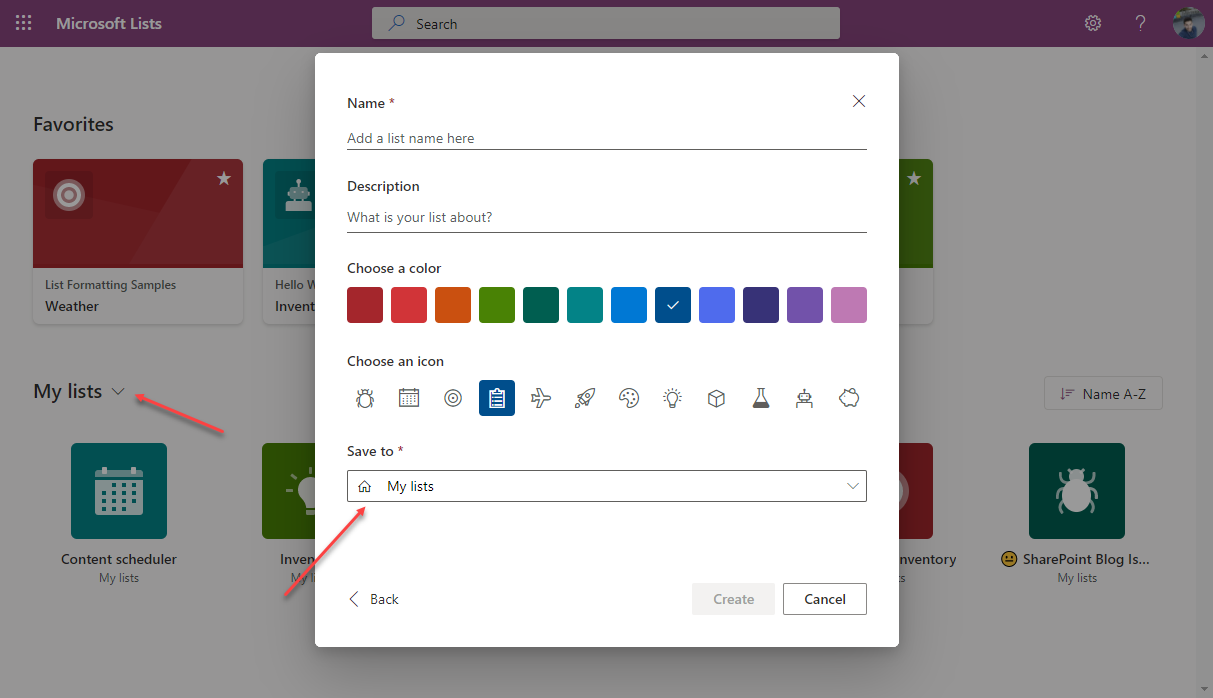Select the orange color swatch
This screenshot has height=698, width=1213.
click(453, 305)
